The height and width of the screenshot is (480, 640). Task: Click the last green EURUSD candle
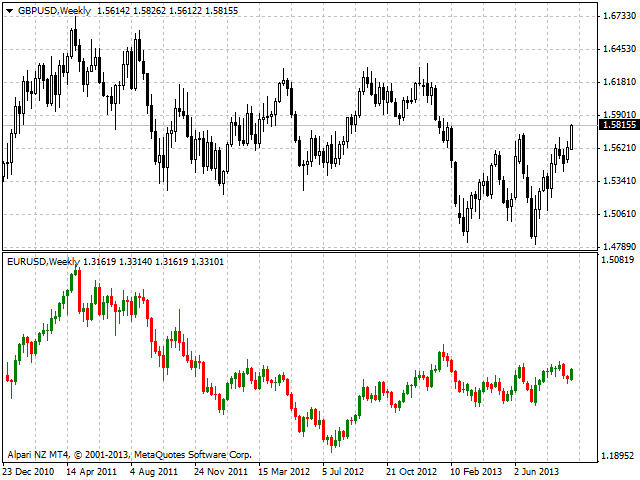tap(571, 374)
